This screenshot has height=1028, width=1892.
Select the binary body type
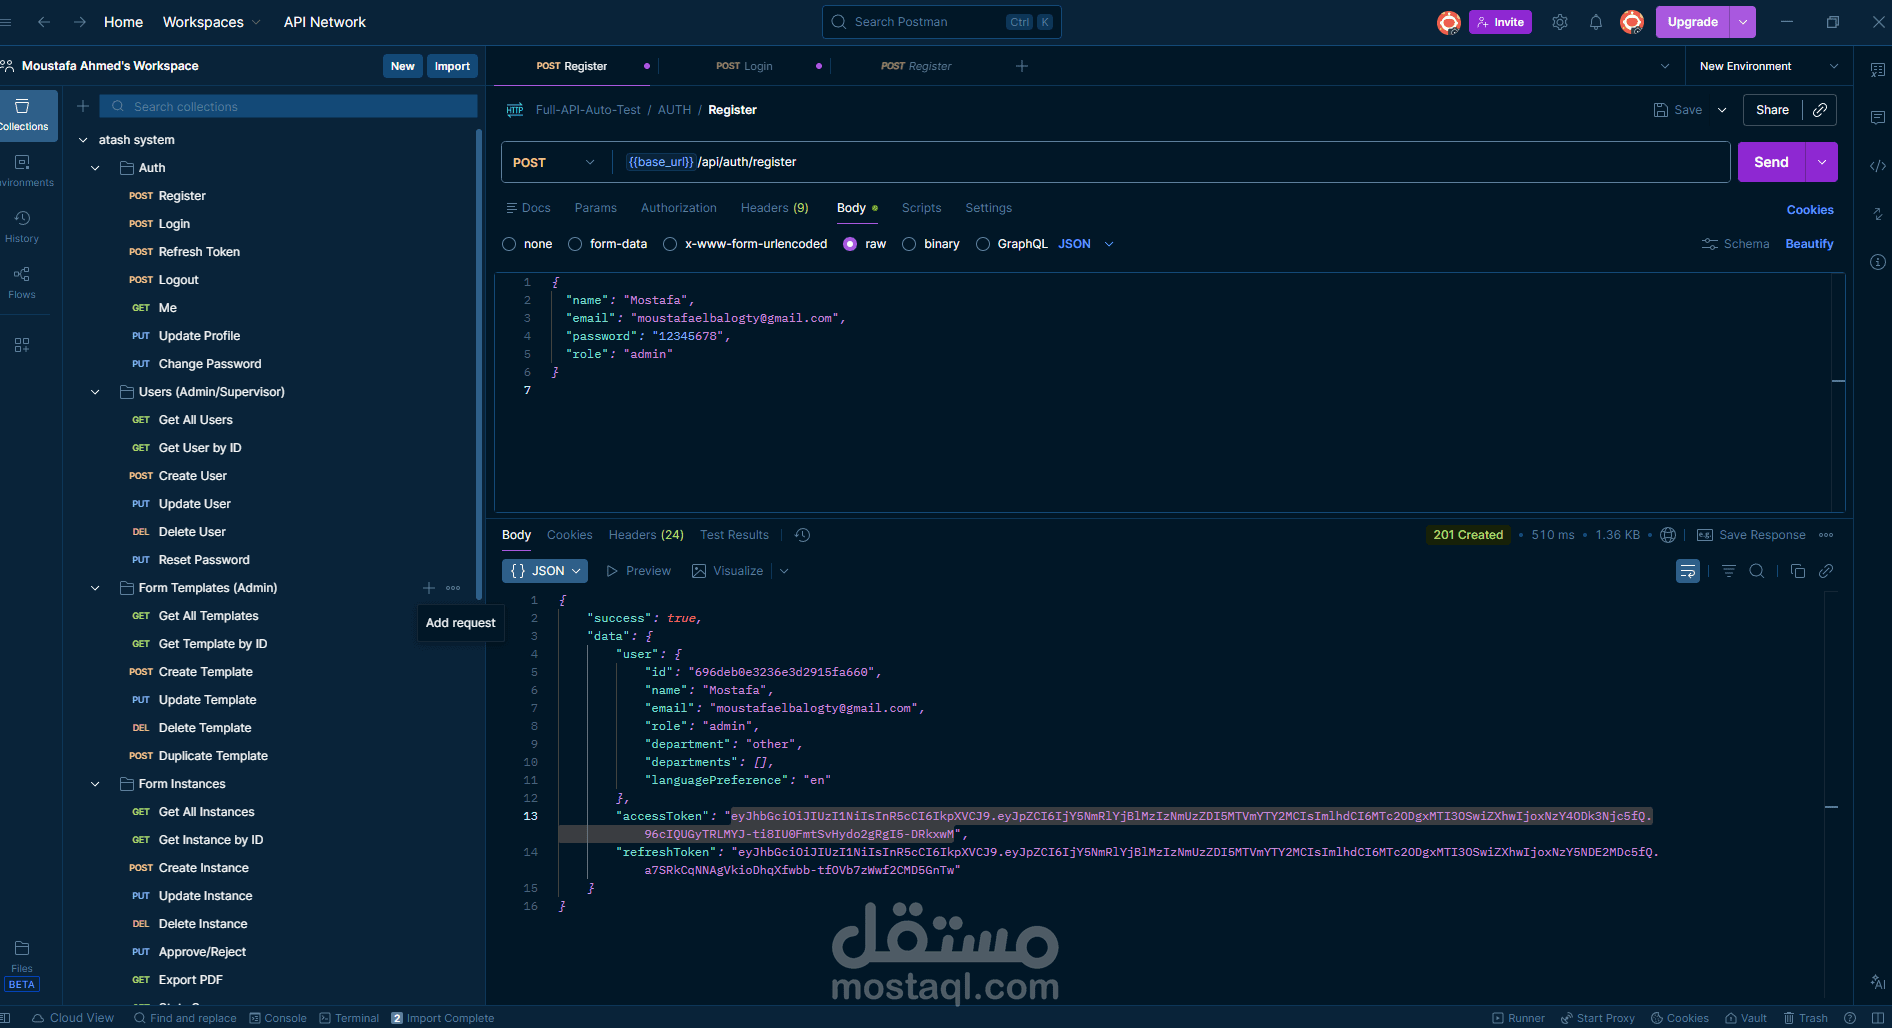pyautogui.click(x=909, y=244)
